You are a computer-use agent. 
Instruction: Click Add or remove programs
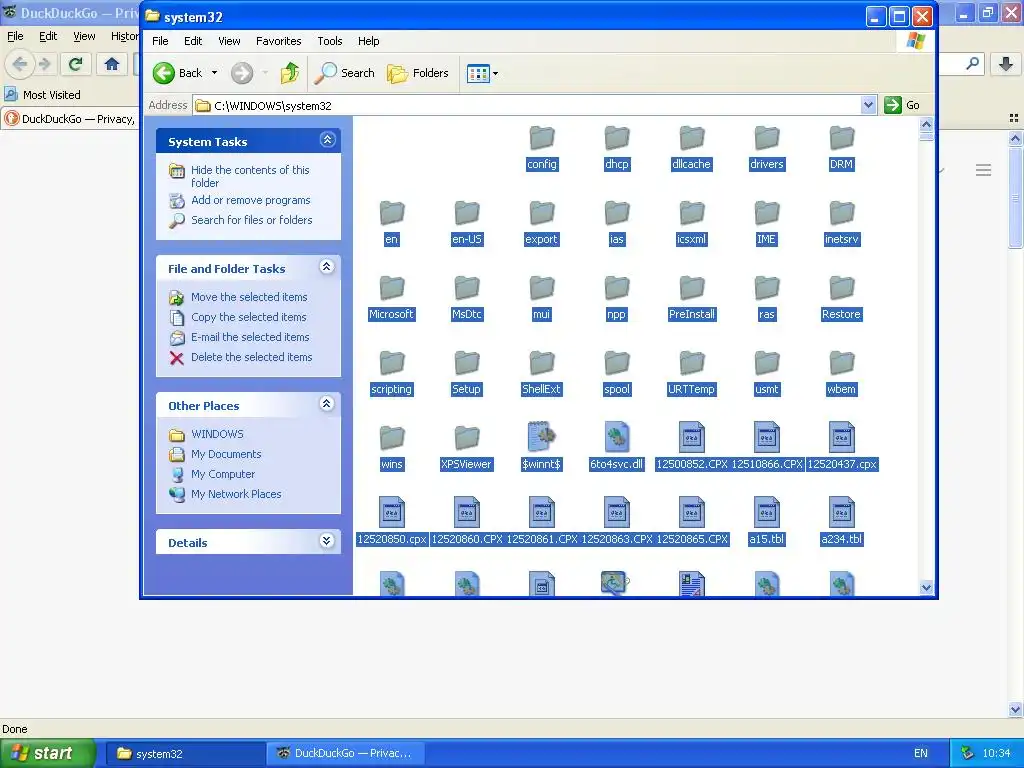[251, 200]
